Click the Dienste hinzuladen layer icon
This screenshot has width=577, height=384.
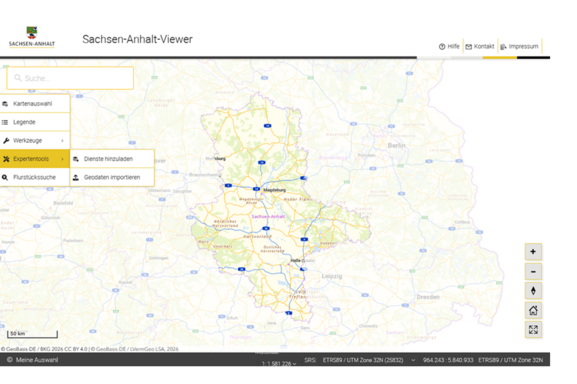tap(76, 159)
